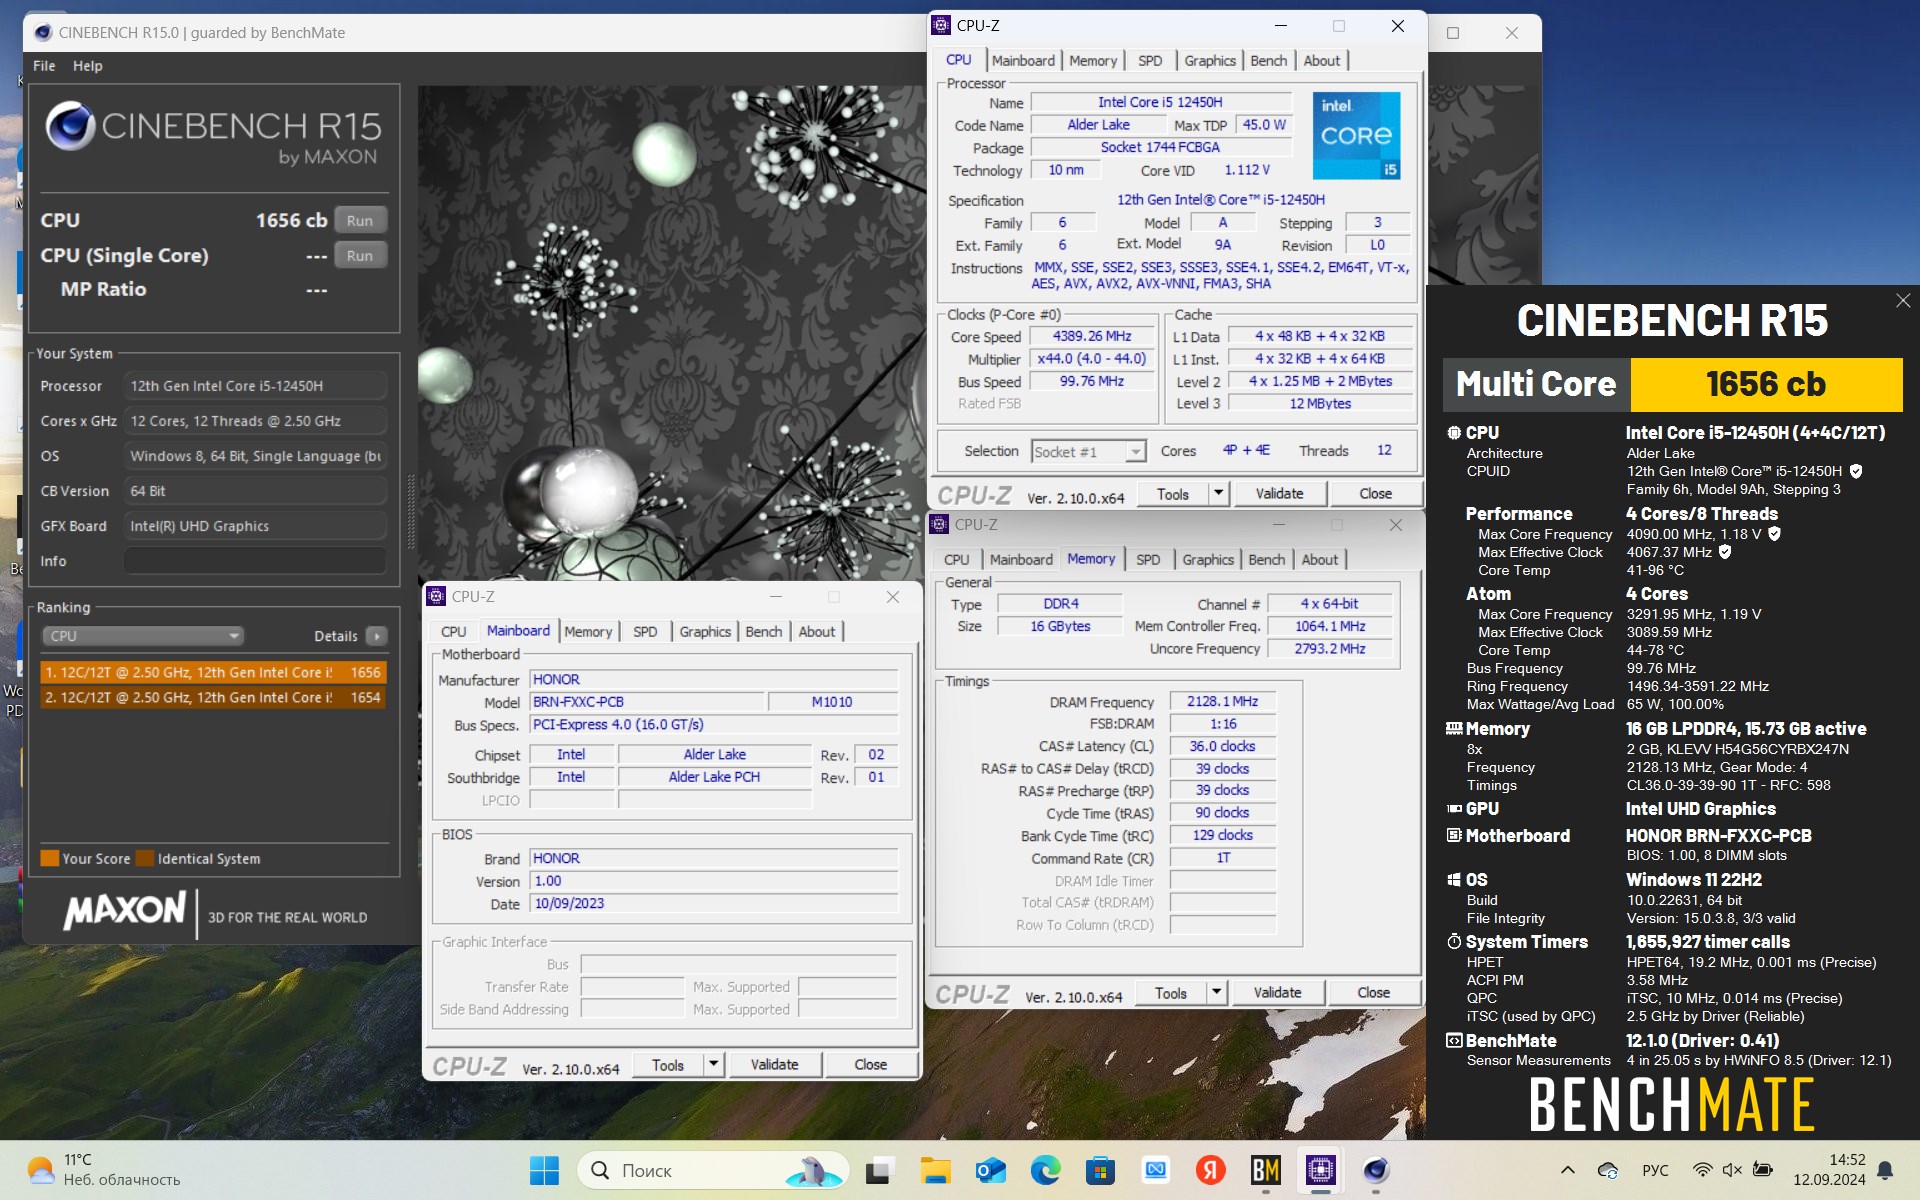Open About tab in top CPU-Z window
1920x1200 pixels.
pyautogui.click(x=1321, y=60)
